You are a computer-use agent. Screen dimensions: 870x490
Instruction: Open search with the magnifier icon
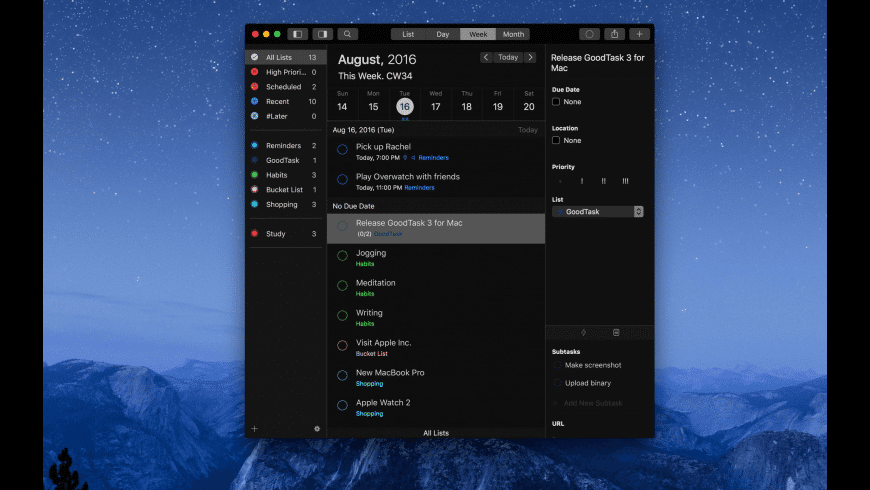347,34
